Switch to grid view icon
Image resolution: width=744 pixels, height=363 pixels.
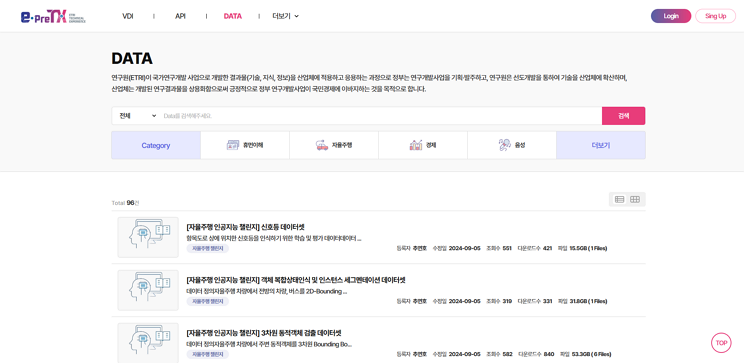635,199
